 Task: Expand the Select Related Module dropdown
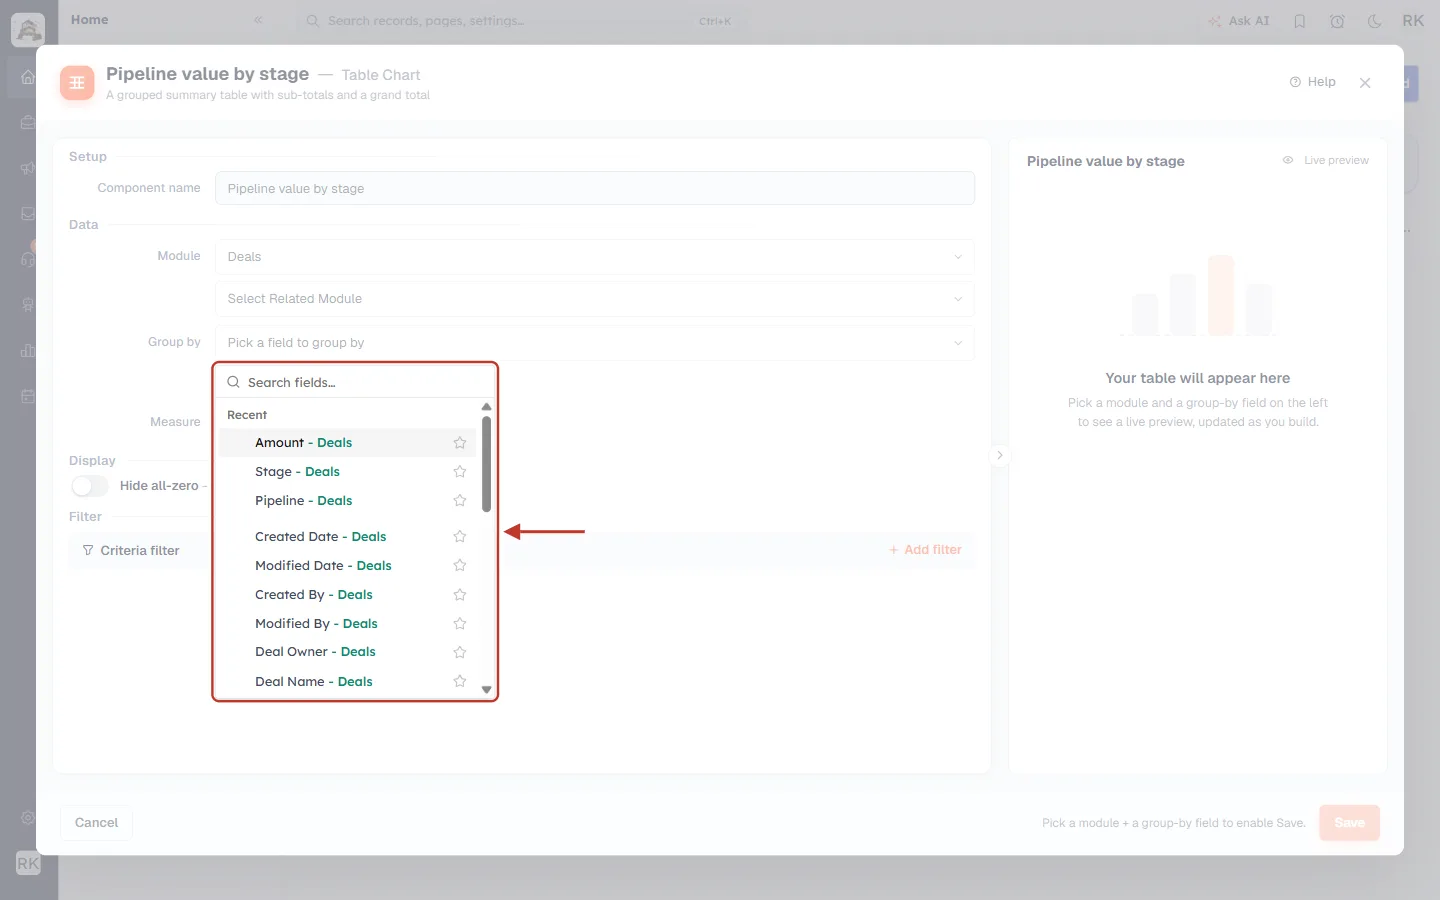tap(595, 299)
